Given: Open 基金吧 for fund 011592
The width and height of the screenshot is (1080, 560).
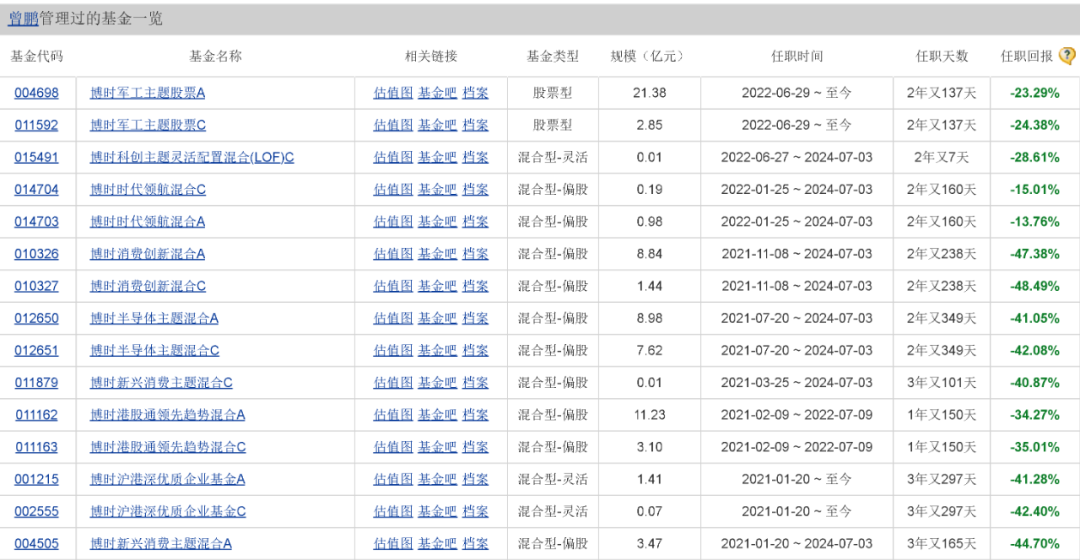Looking at the screenshot, I should point(437,125).
